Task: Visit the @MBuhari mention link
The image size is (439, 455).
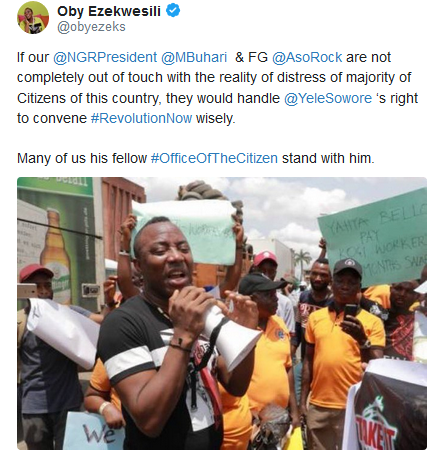Action: click(194, 57)
